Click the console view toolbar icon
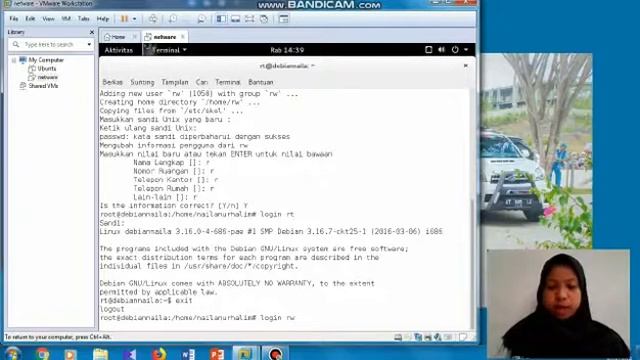Viewport: 640px width, 360px height. (284, 19)
